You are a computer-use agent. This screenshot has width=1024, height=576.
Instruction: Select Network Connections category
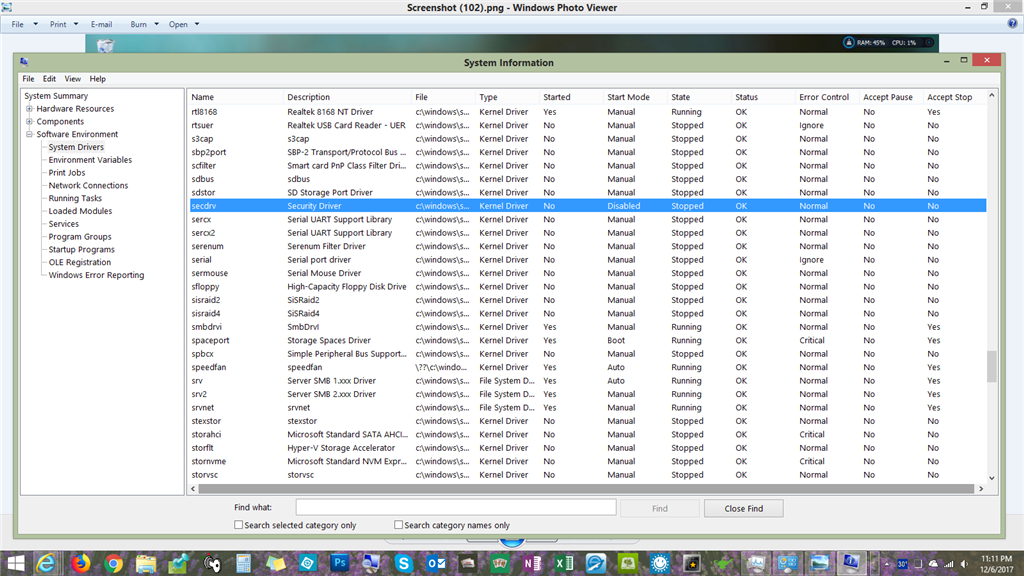click(88, 185)
